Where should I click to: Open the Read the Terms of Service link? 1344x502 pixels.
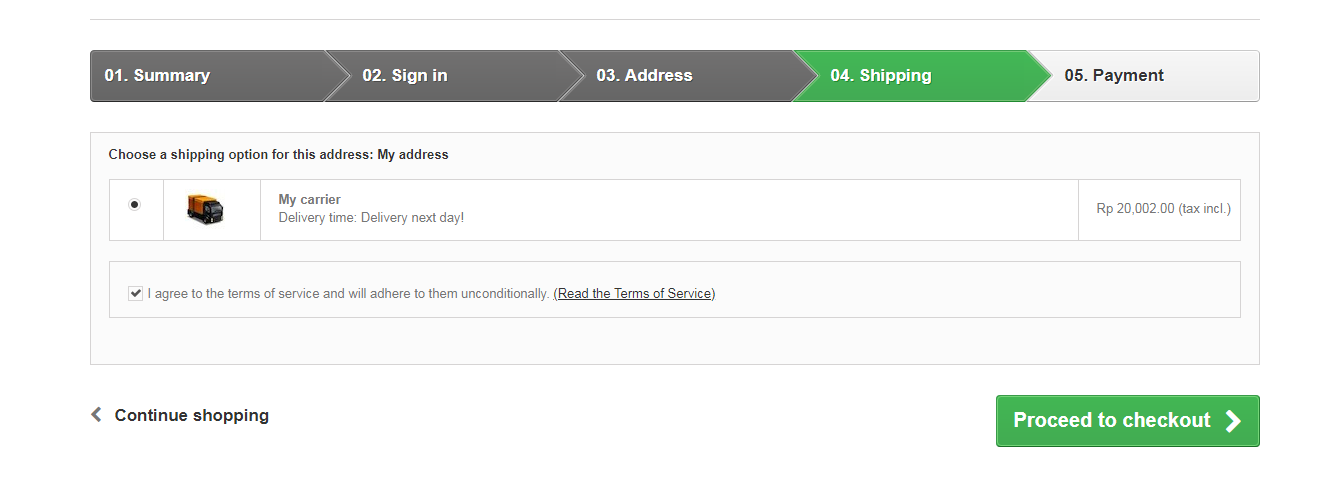pos(634,294)
